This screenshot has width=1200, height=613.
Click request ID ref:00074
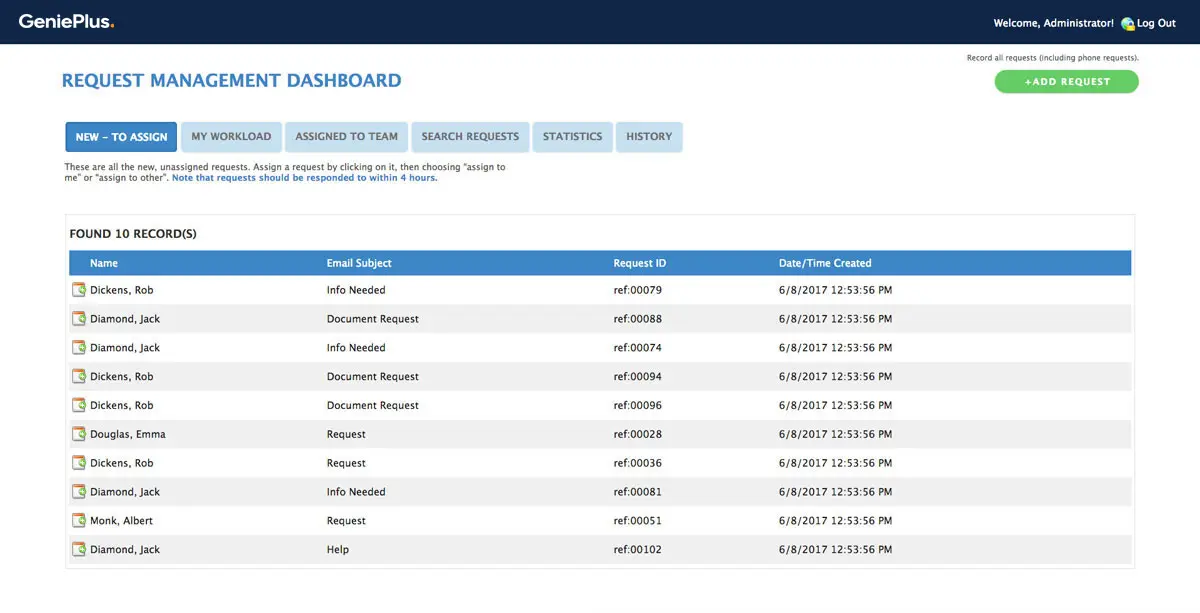(x=638, y=348)
